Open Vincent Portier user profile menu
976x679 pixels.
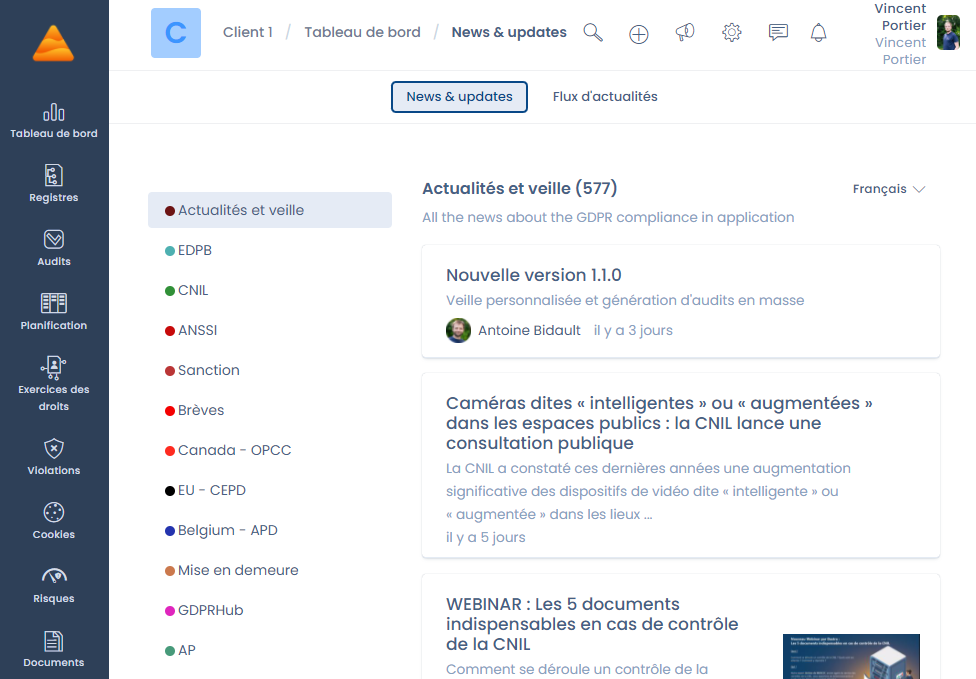pyautogui.click(x=947, y=33)
